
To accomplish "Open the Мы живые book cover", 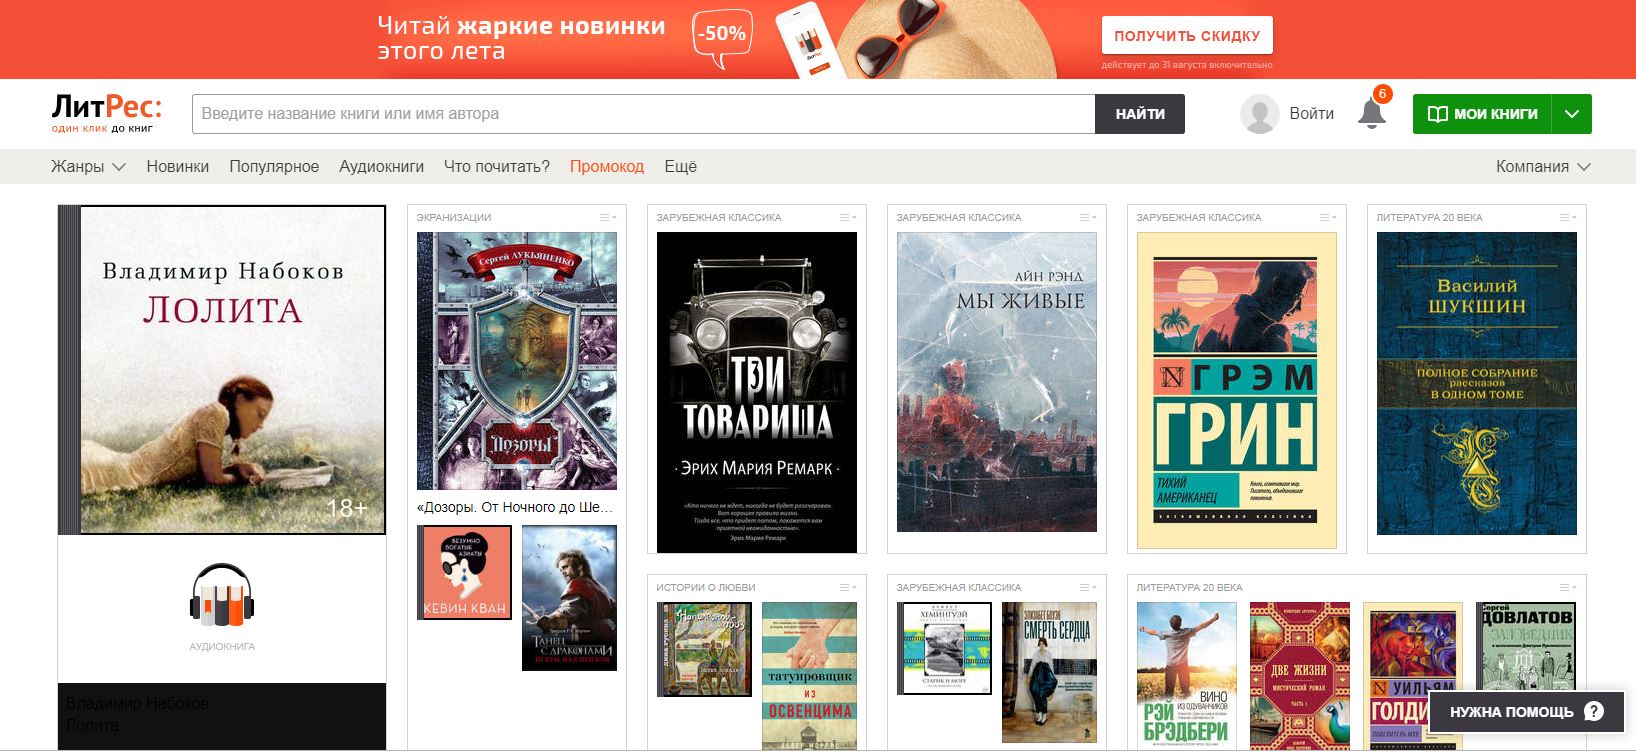I will point(997,382).
